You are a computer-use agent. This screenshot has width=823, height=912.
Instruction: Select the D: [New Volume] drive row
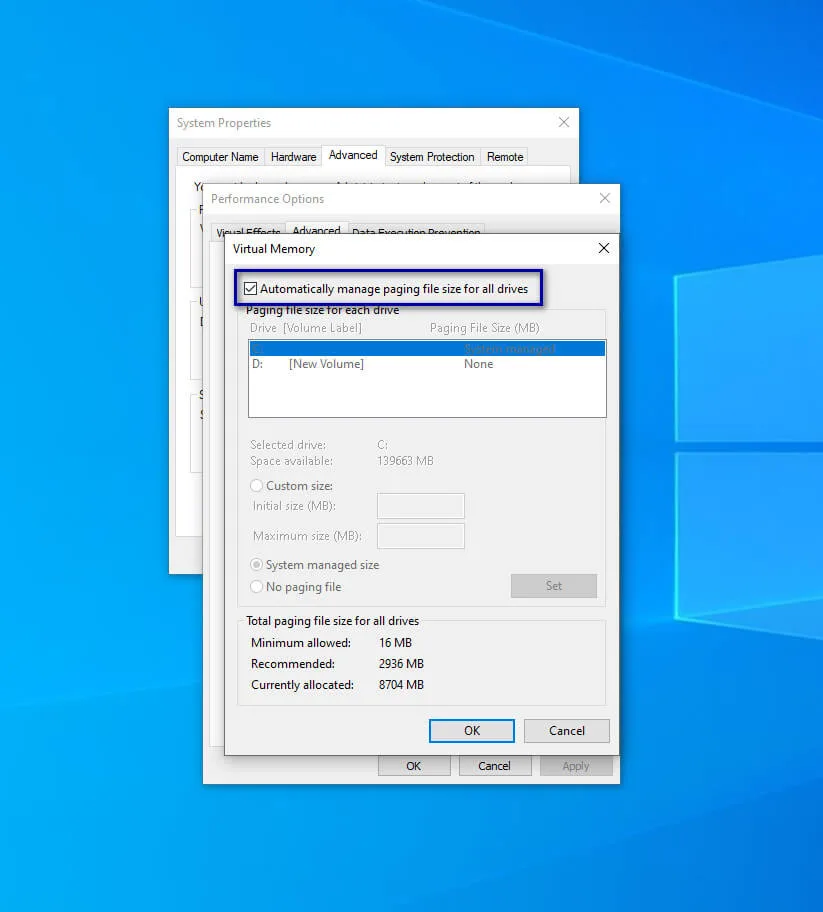[x=427, y=364]
